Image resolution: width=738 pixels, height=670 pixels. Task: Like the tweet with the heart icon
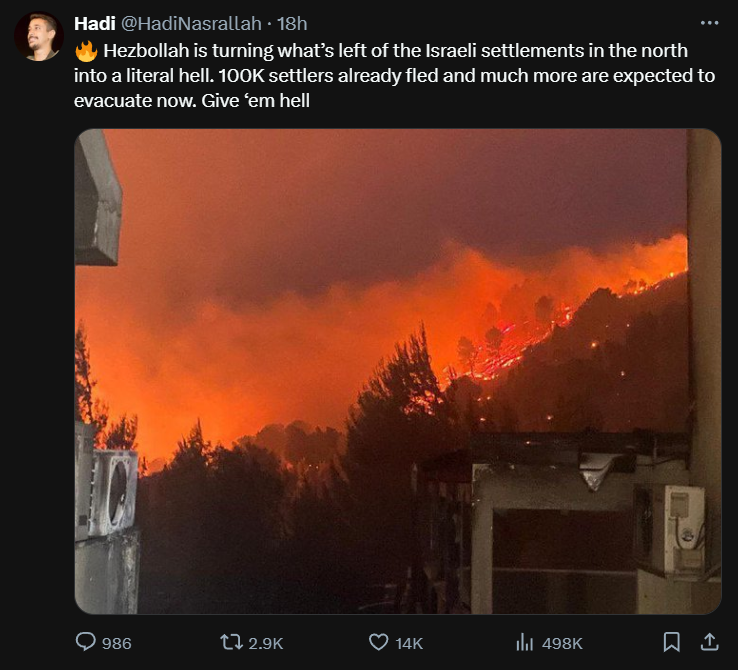click(378, 642)
